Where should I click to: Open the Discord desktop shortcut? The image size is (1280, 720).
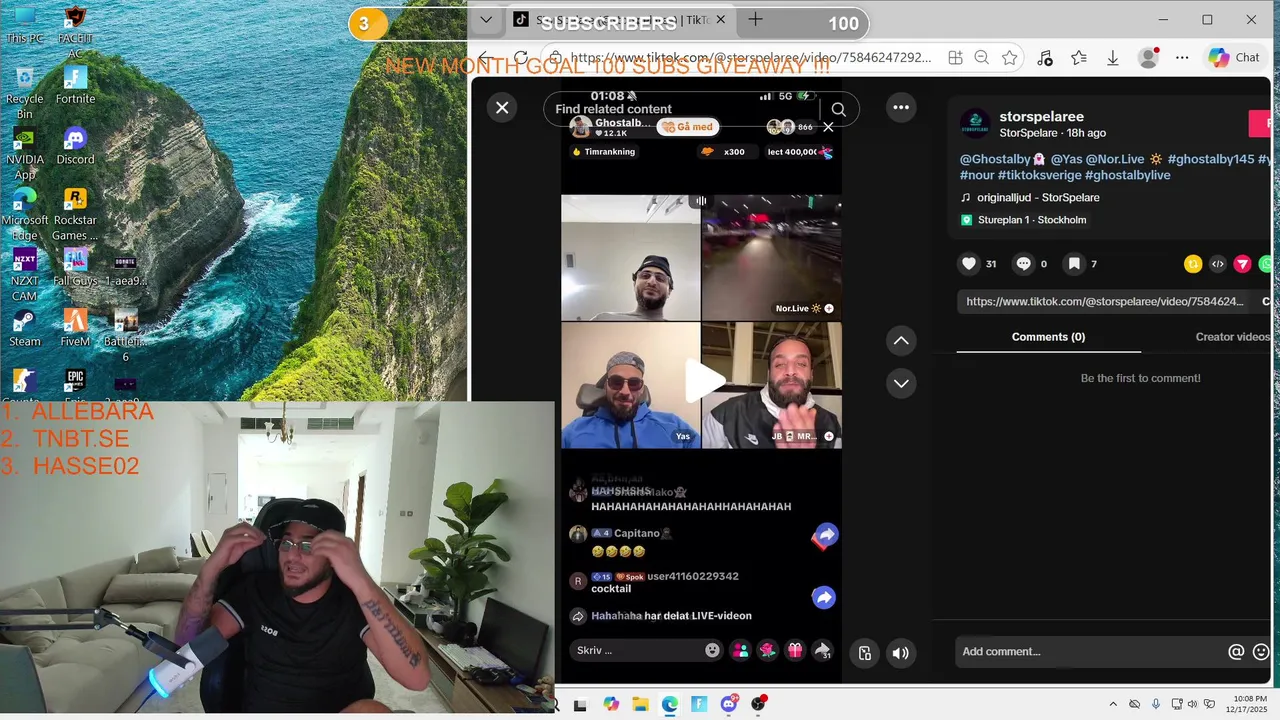click(75, 146)
